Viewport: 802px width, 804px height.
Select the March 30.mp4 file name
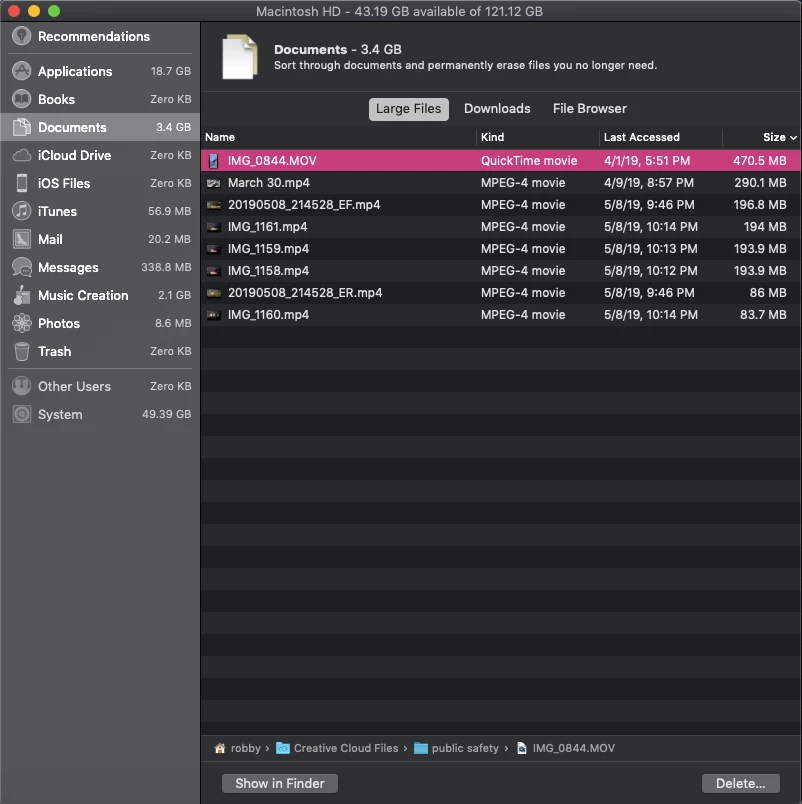tap(269, 183)
